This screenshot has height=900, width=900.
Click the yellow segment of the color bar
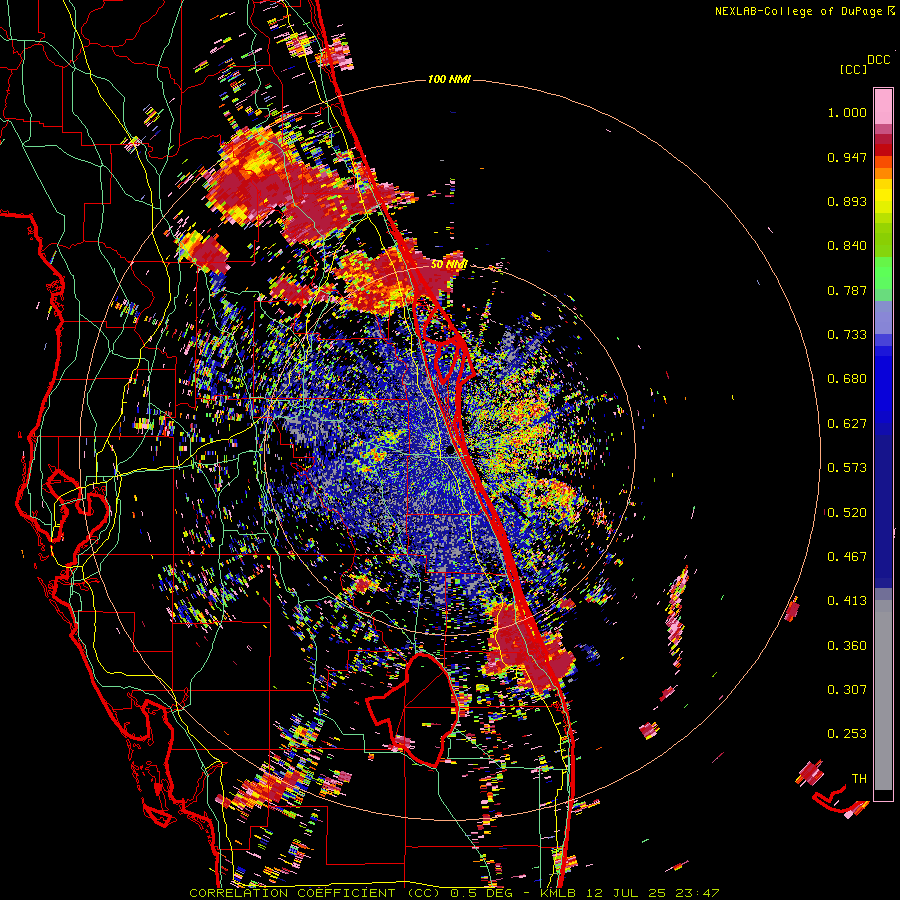(x=883, y=197)
